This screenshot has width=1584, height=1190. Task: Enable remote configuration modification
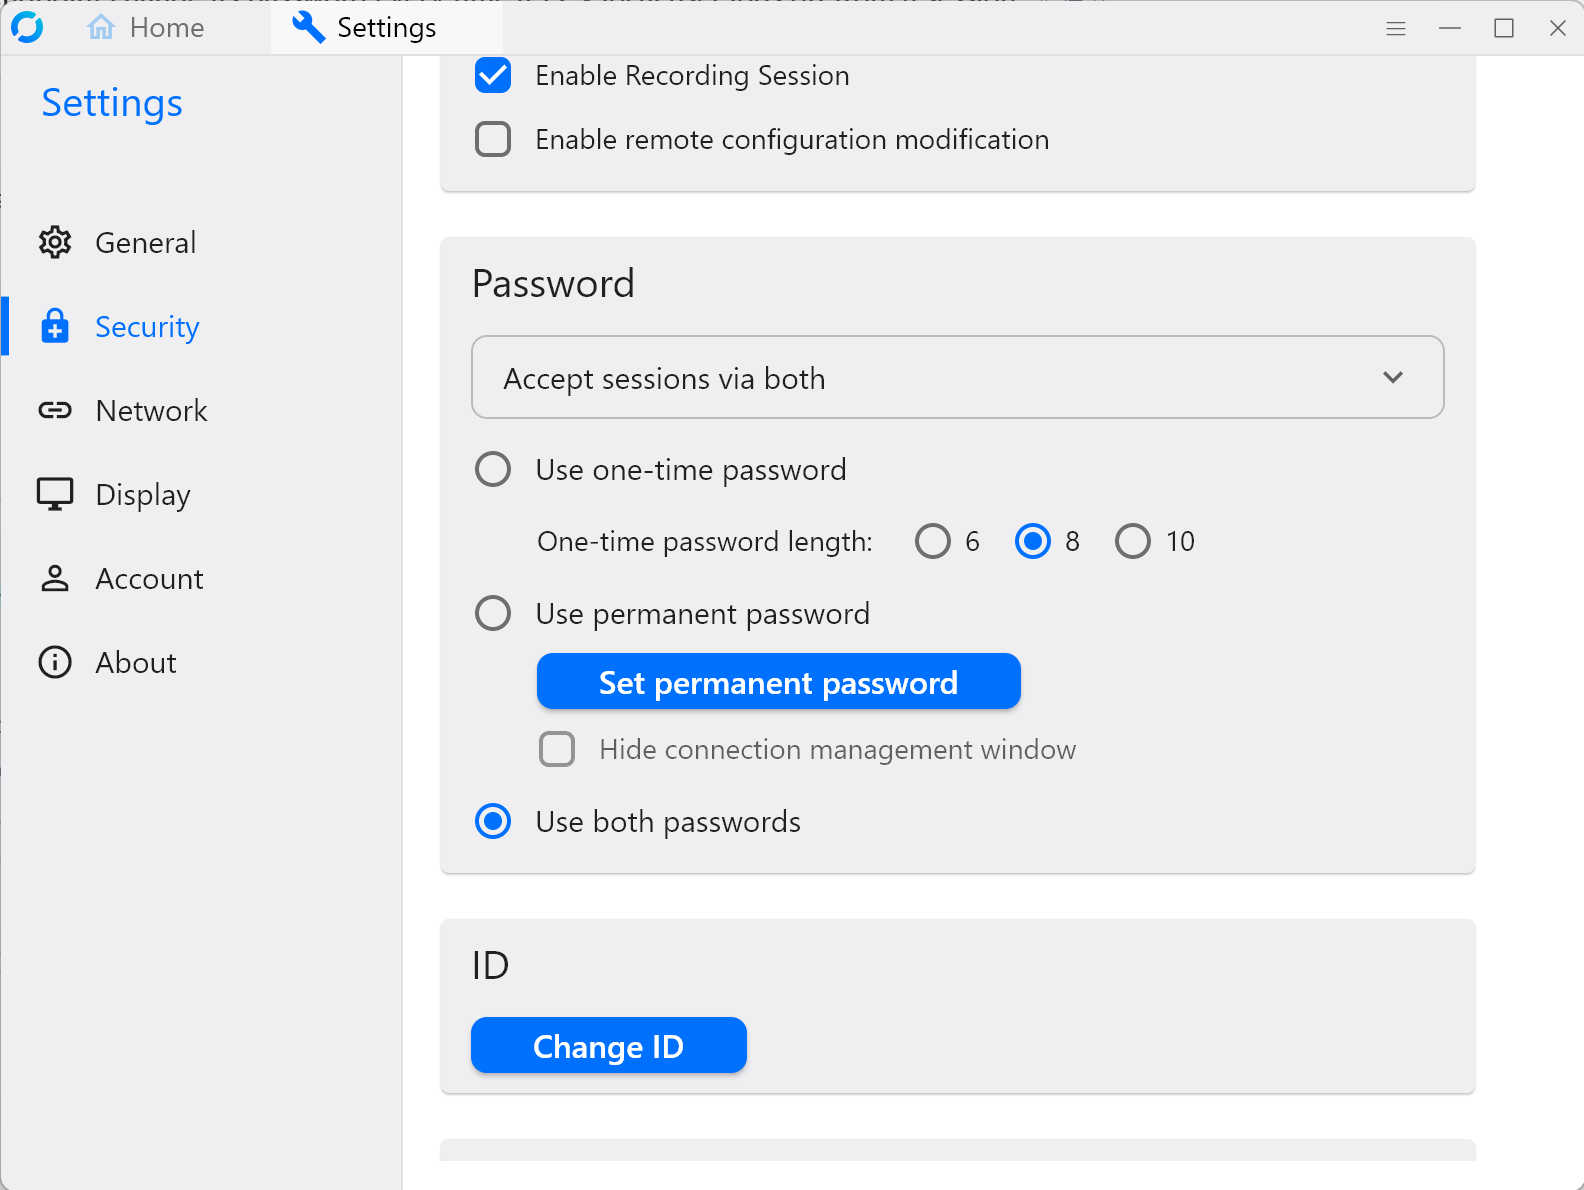(x=493, y=139)
